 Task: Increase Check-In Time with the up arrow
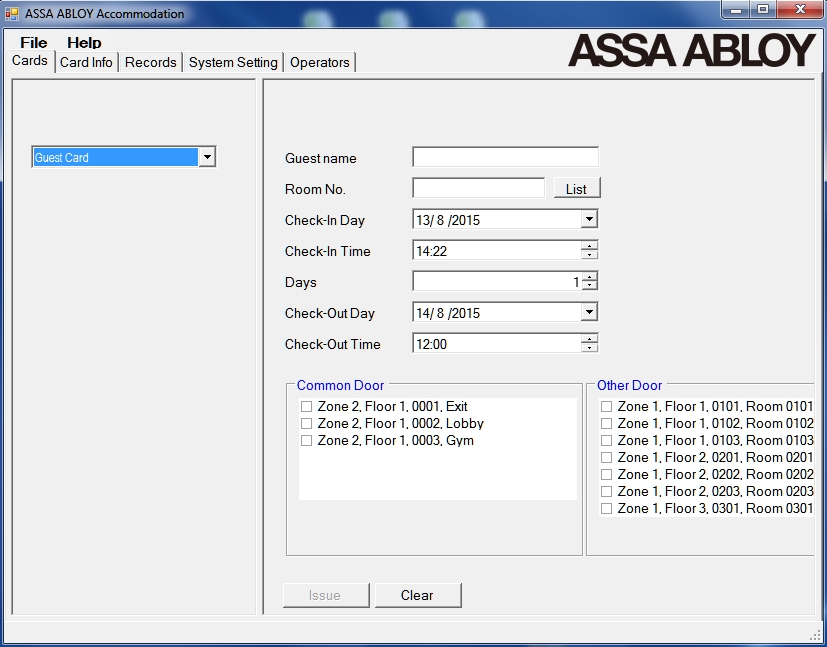click(x=590, y=246)
